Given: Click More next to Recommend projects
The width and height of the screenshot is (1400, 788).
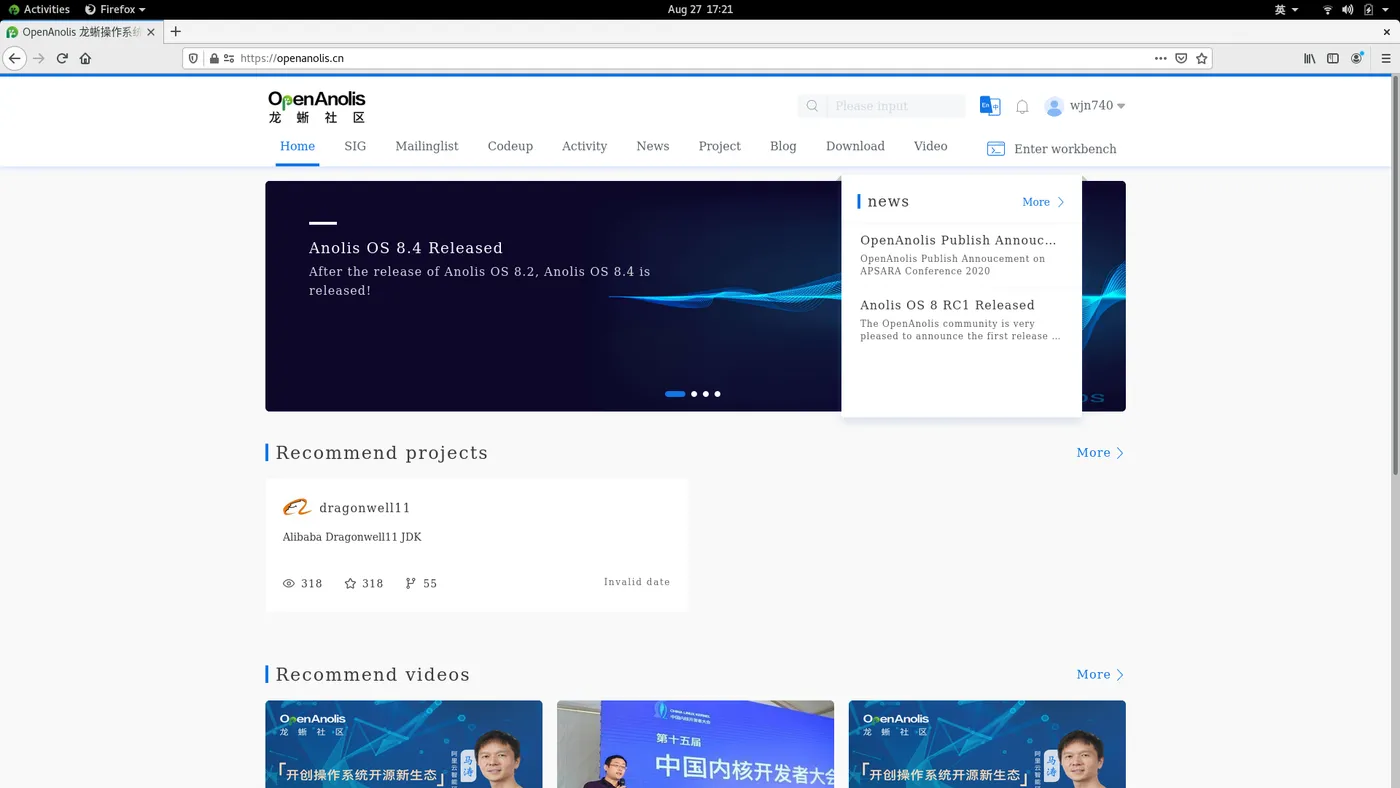Looking at the screenshot, I should click(1100, 453).
